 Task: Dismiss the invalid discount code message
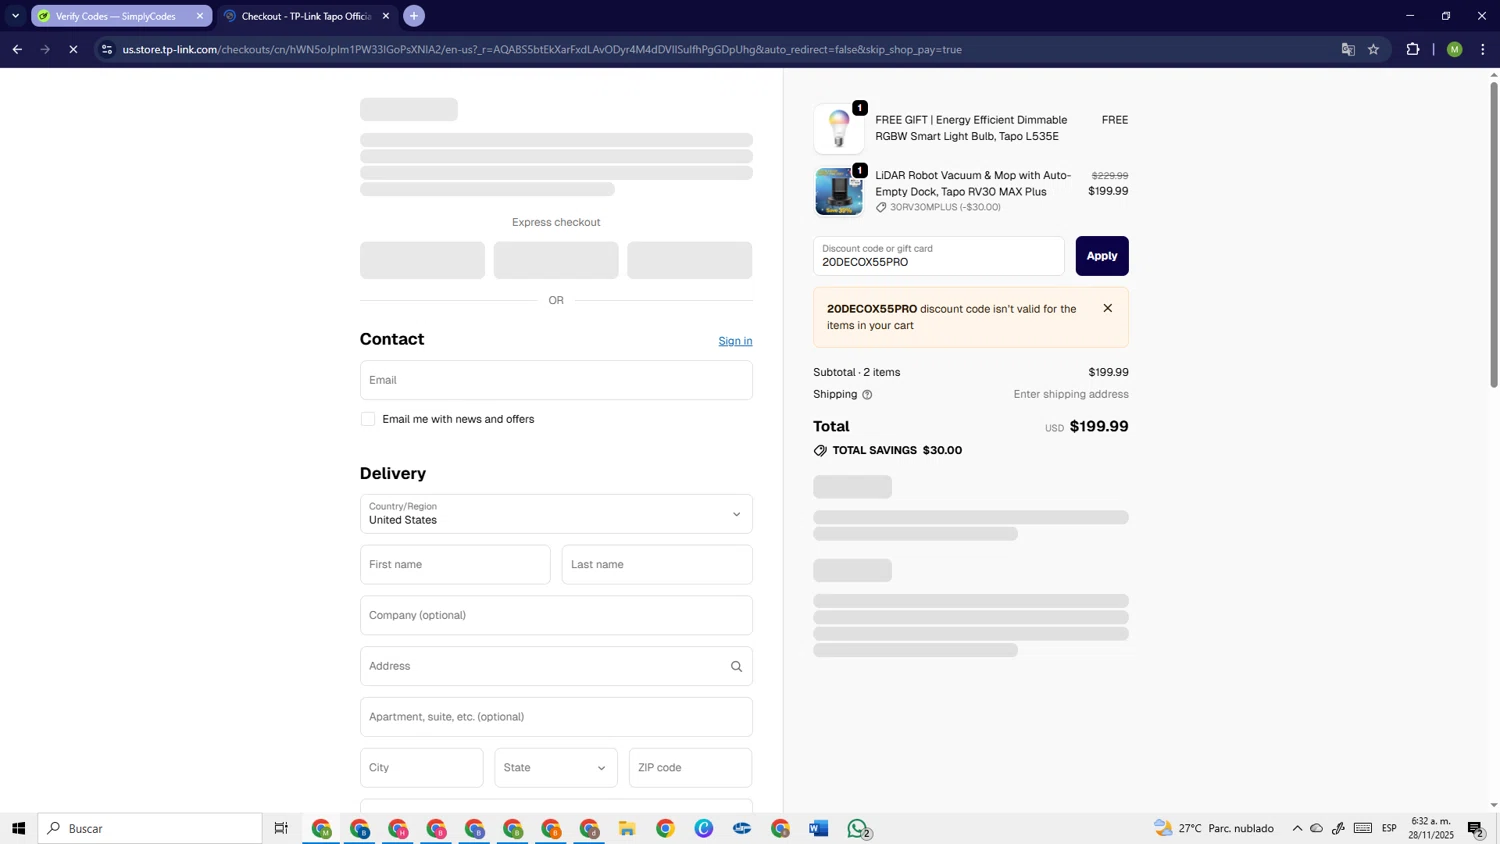click(1107, 308)
